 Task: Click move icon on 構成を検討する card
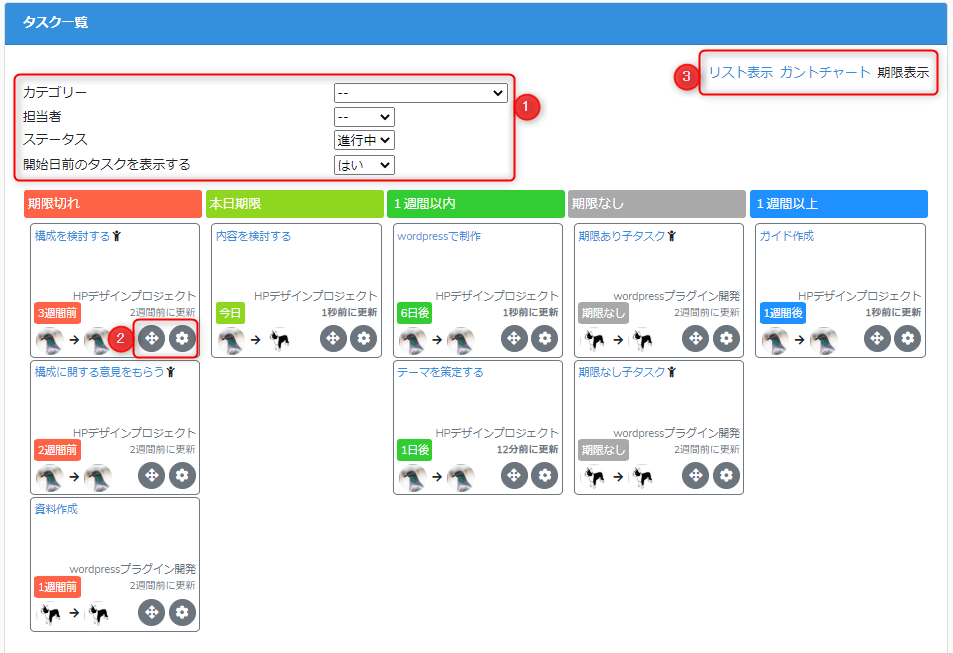(151, 338)
